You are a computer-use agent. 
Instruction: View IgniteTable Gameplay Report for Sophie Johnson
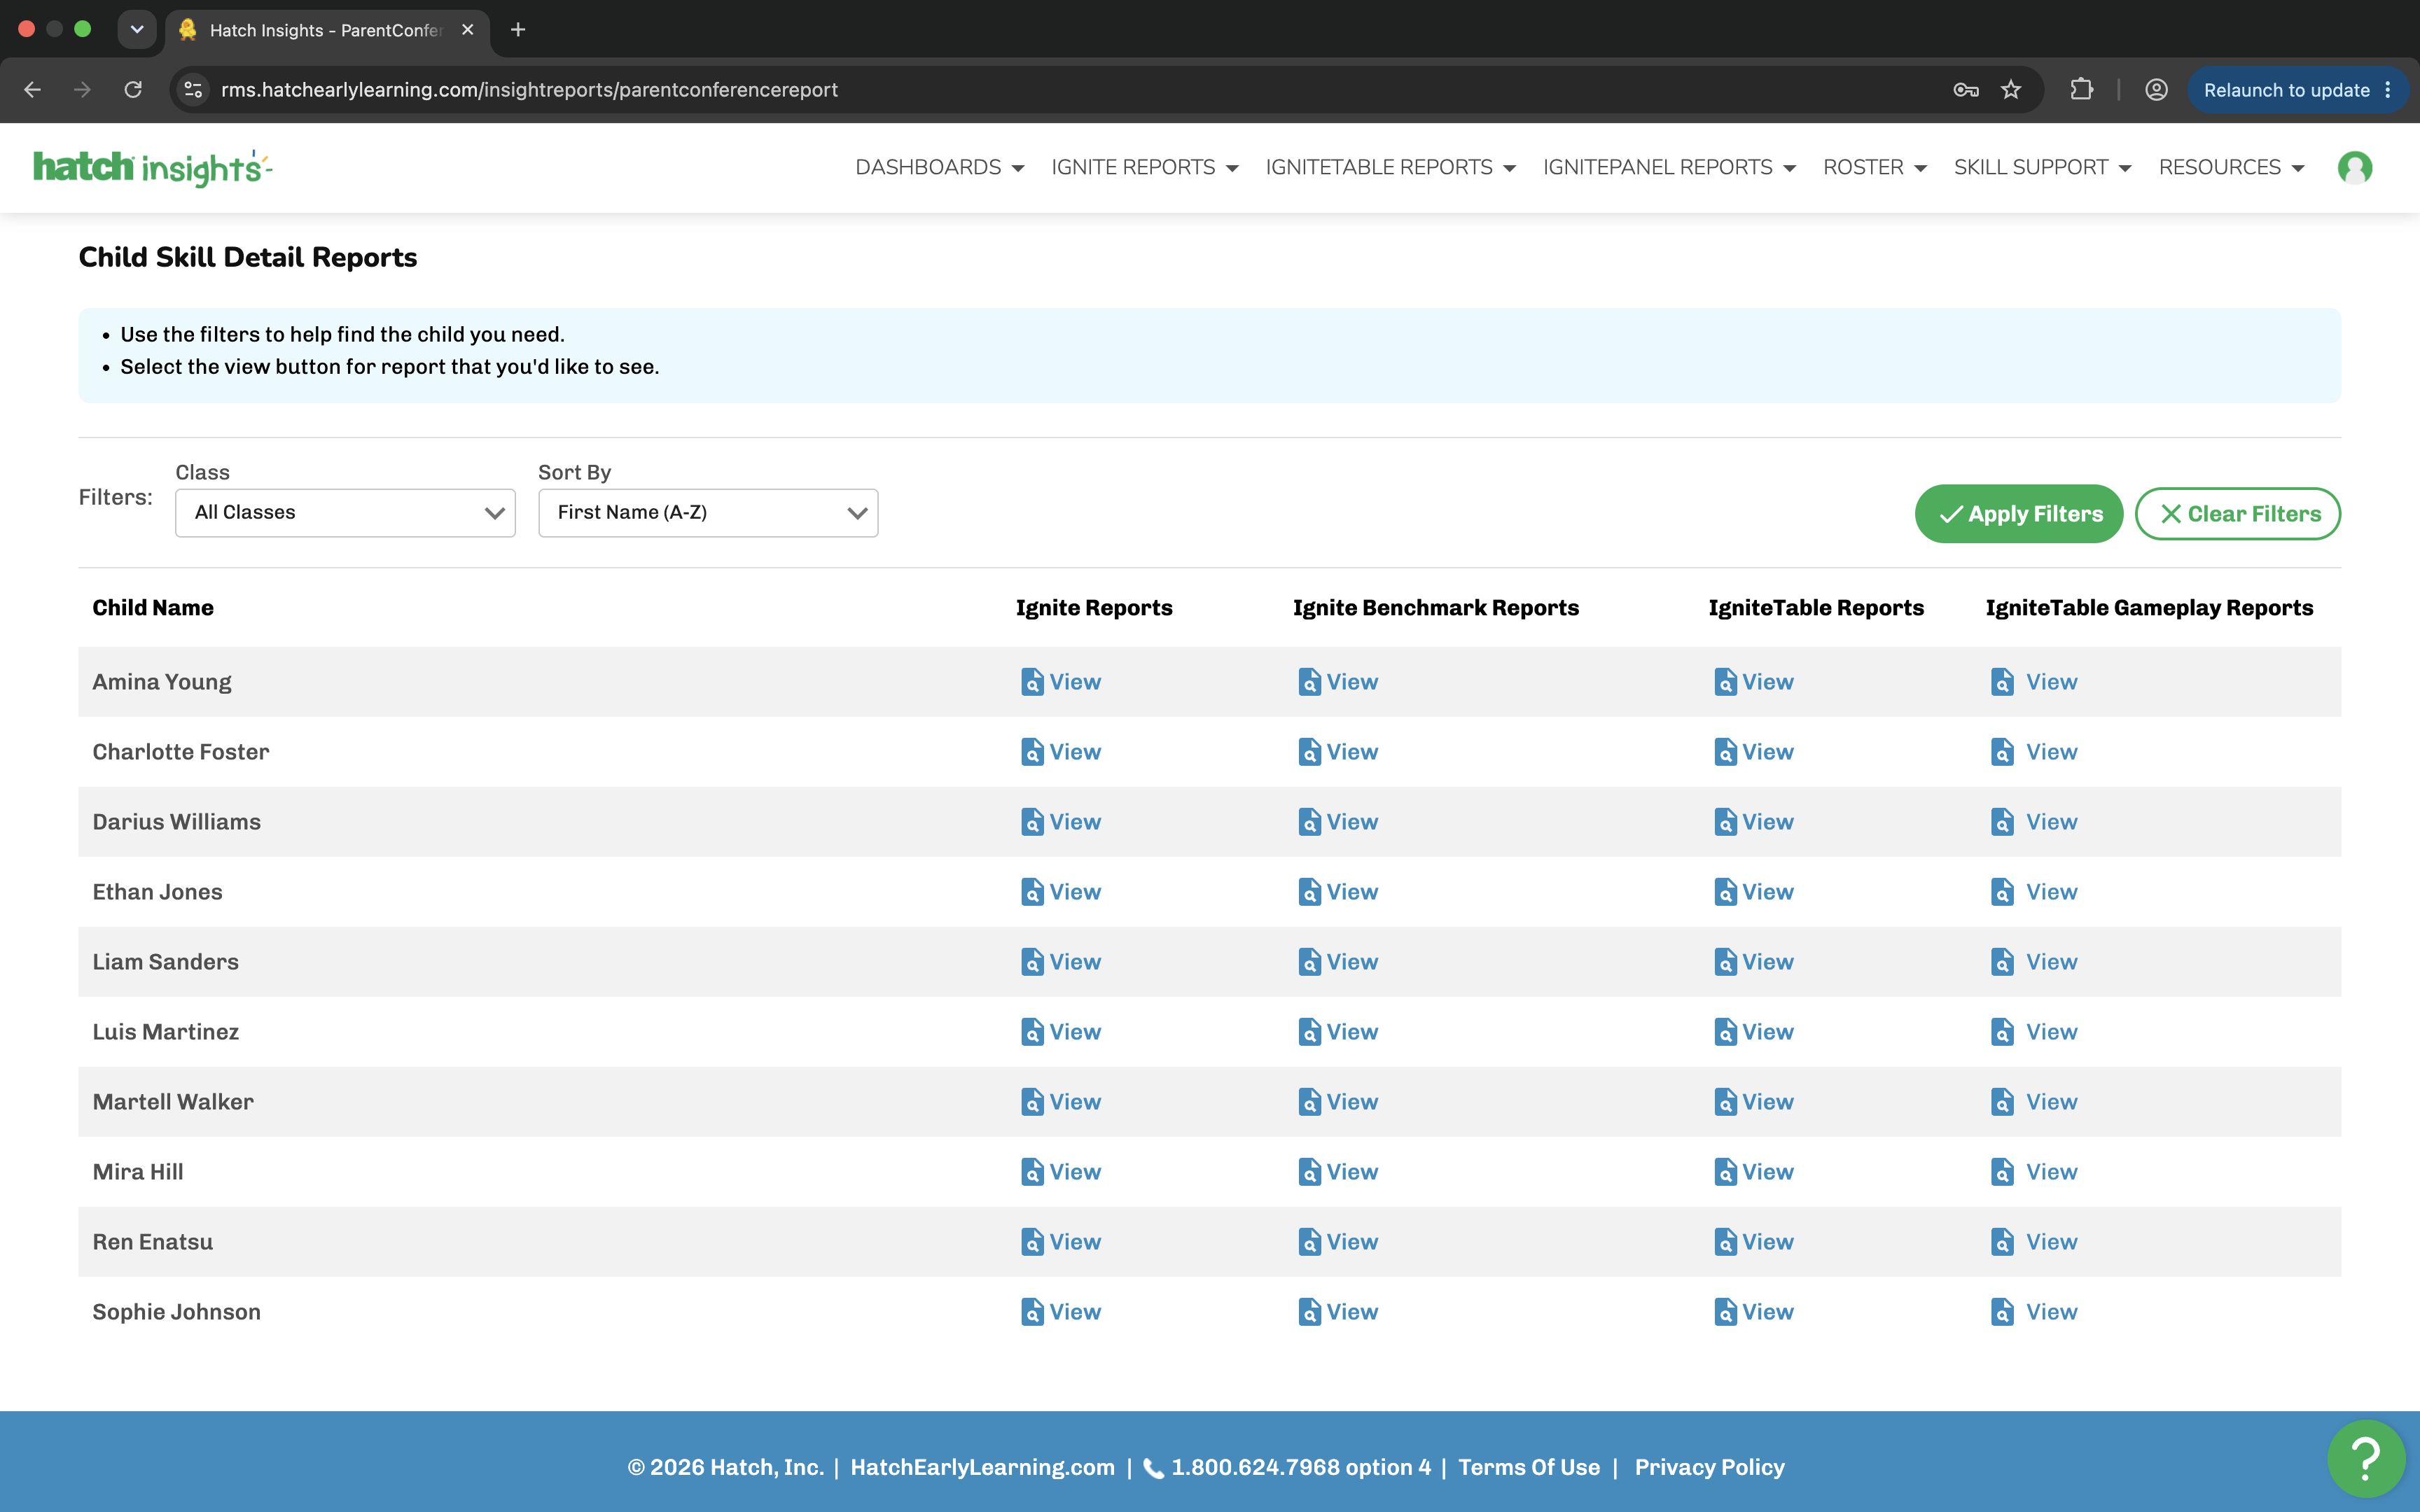point(2034,1312)
